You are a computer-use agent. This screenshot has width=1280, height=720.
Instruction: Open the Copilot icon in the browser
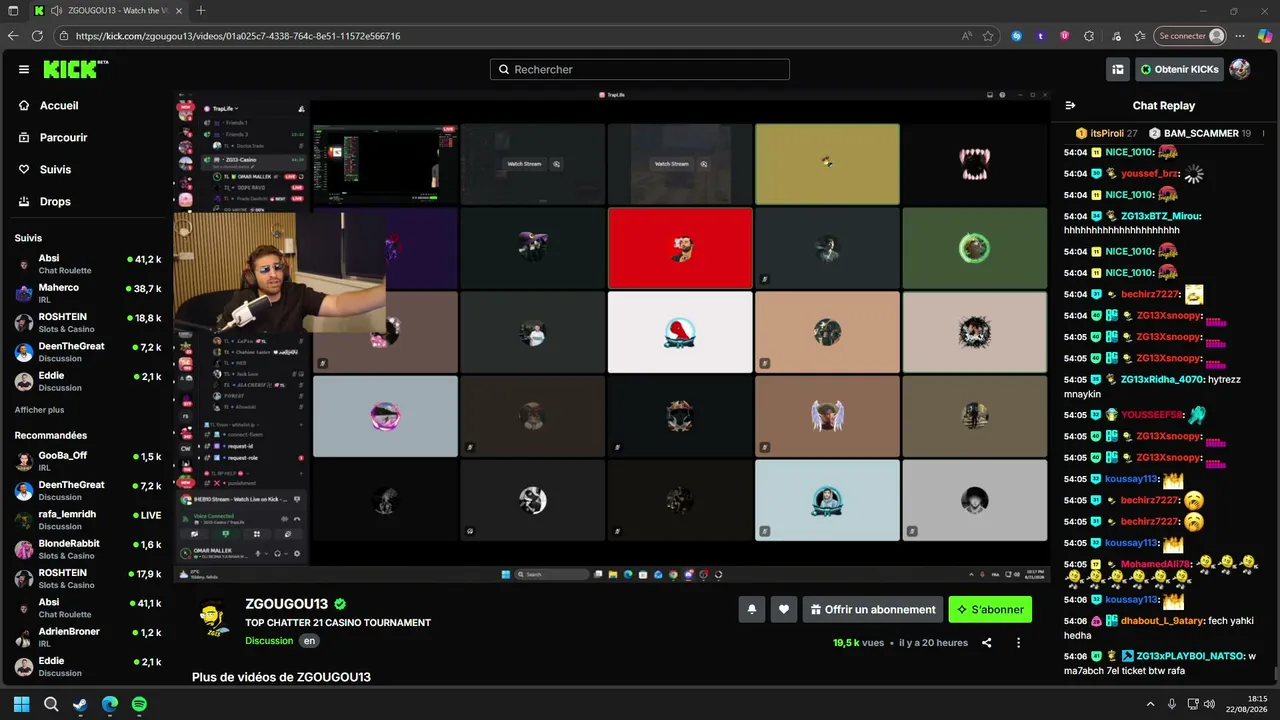1265,36
